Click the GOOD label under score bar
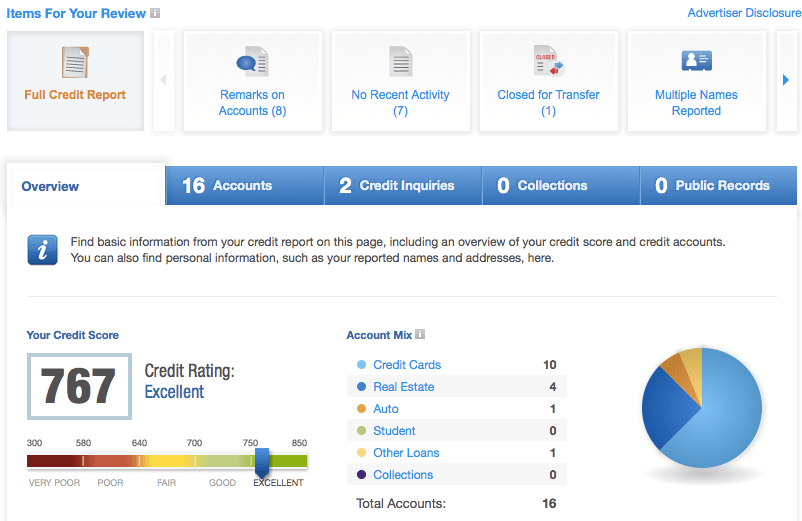This screenshot has width=802, height=521. tap(222, 483)
